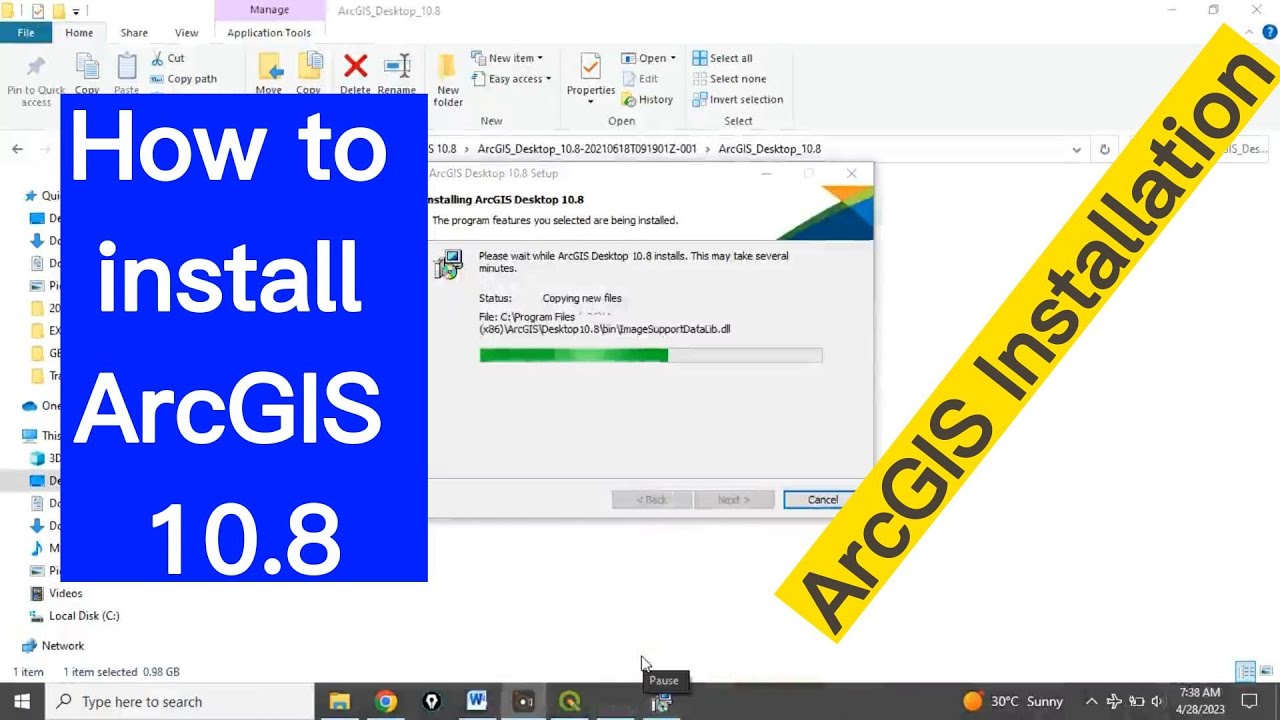
Task: Click the red Delete X icon
Action: pos(355,67)
